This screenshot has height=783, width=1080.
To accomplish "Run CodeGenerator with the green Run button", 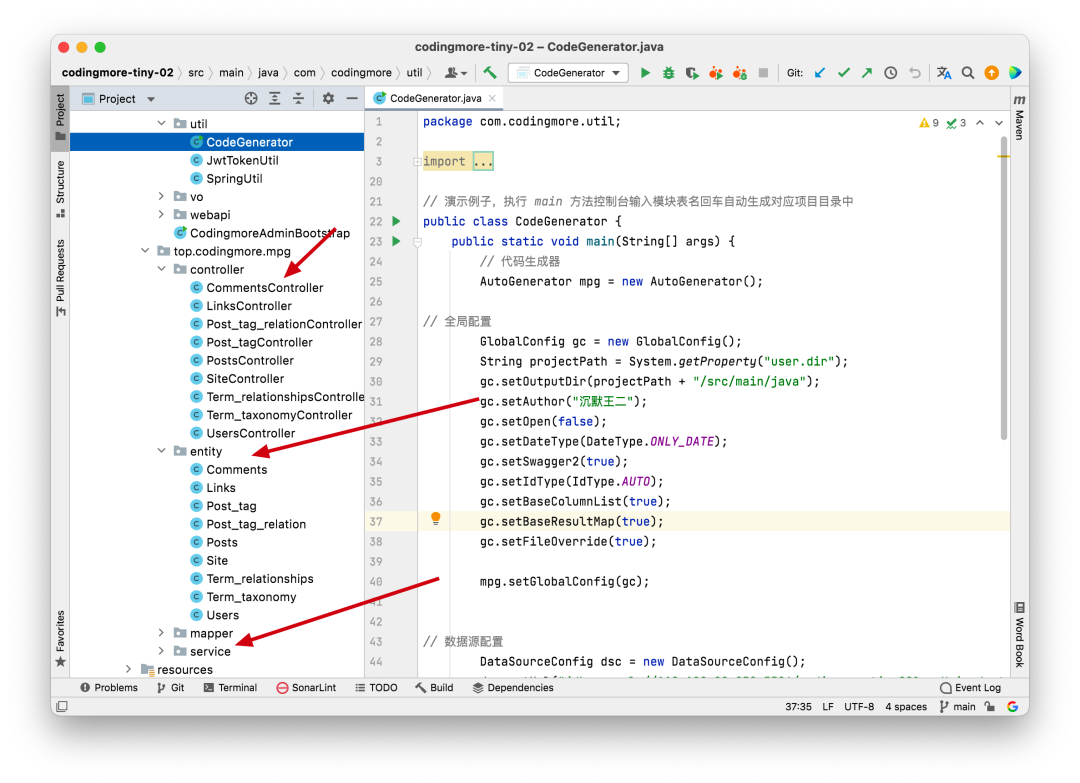I will pos(645,73).
